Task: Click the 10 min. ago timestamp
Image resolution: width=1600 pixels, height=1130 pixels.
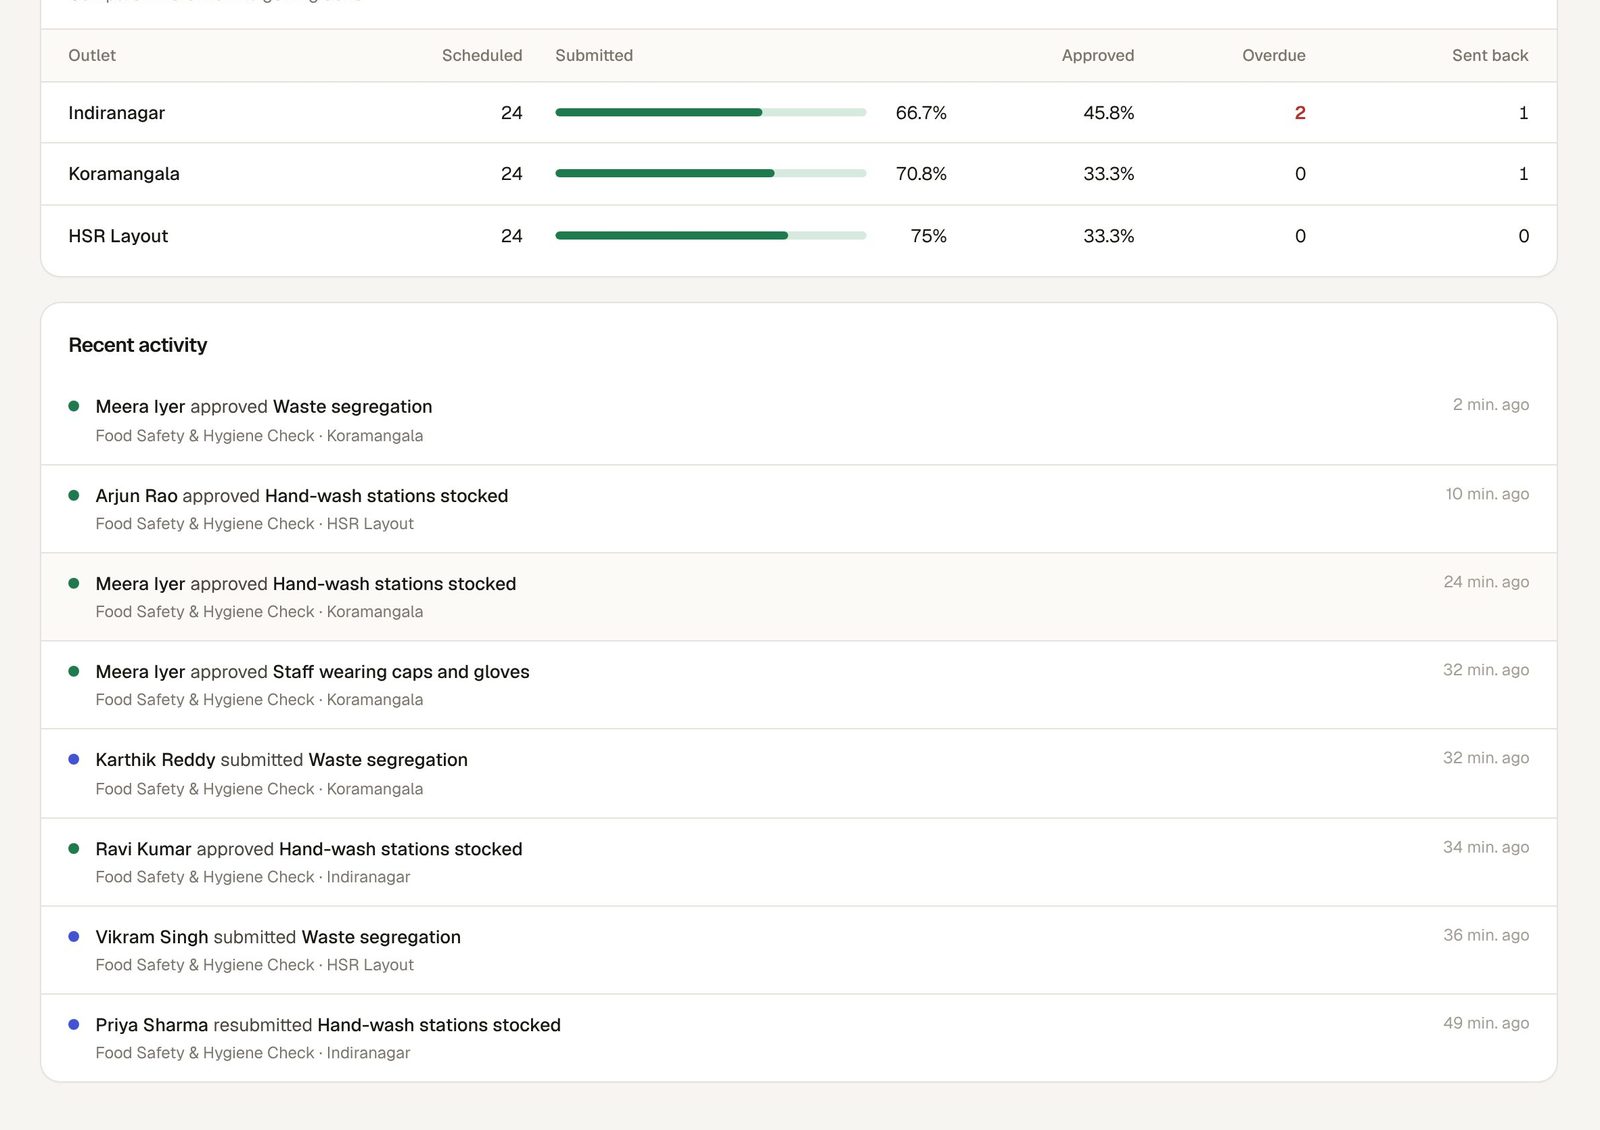Action: pyautogui.click(x=1487, y=494)
